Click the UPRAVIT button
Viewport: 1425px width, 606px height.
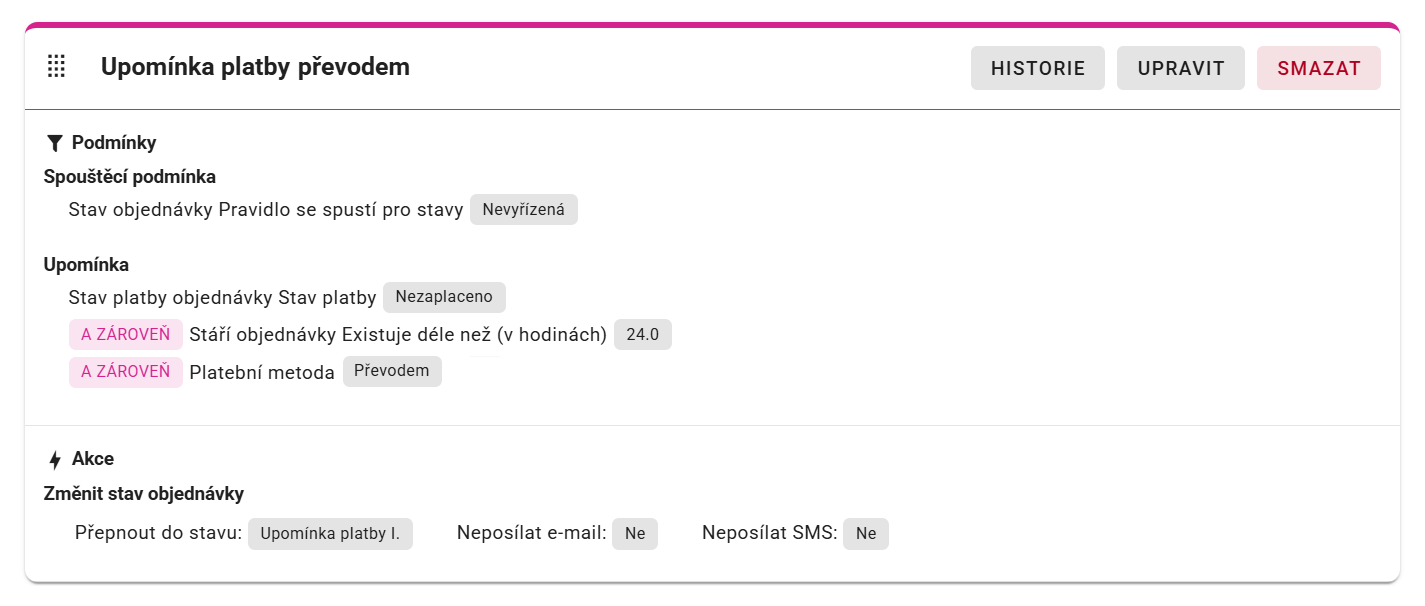click(x=1181, y=68)
